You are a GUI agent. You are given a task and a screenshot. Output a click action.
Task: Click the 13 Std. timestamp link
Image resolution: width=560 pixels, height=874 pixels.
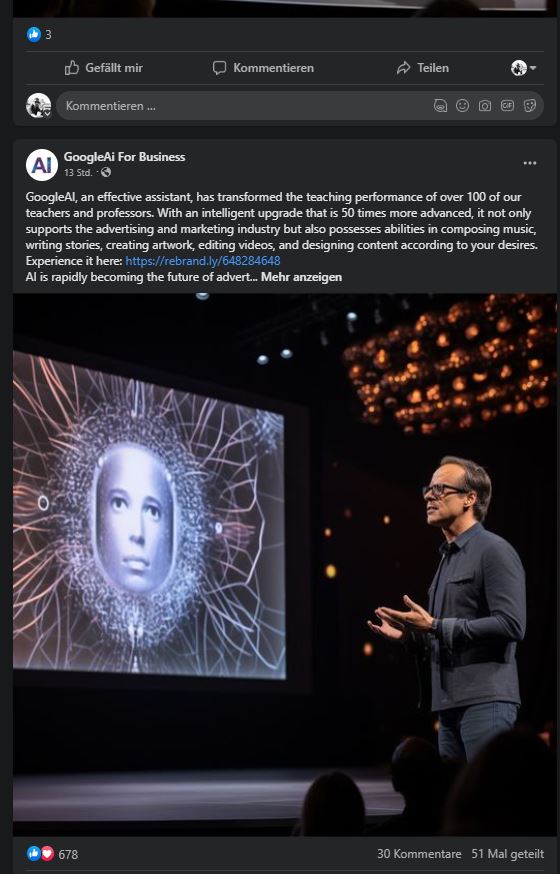[77, 173]
